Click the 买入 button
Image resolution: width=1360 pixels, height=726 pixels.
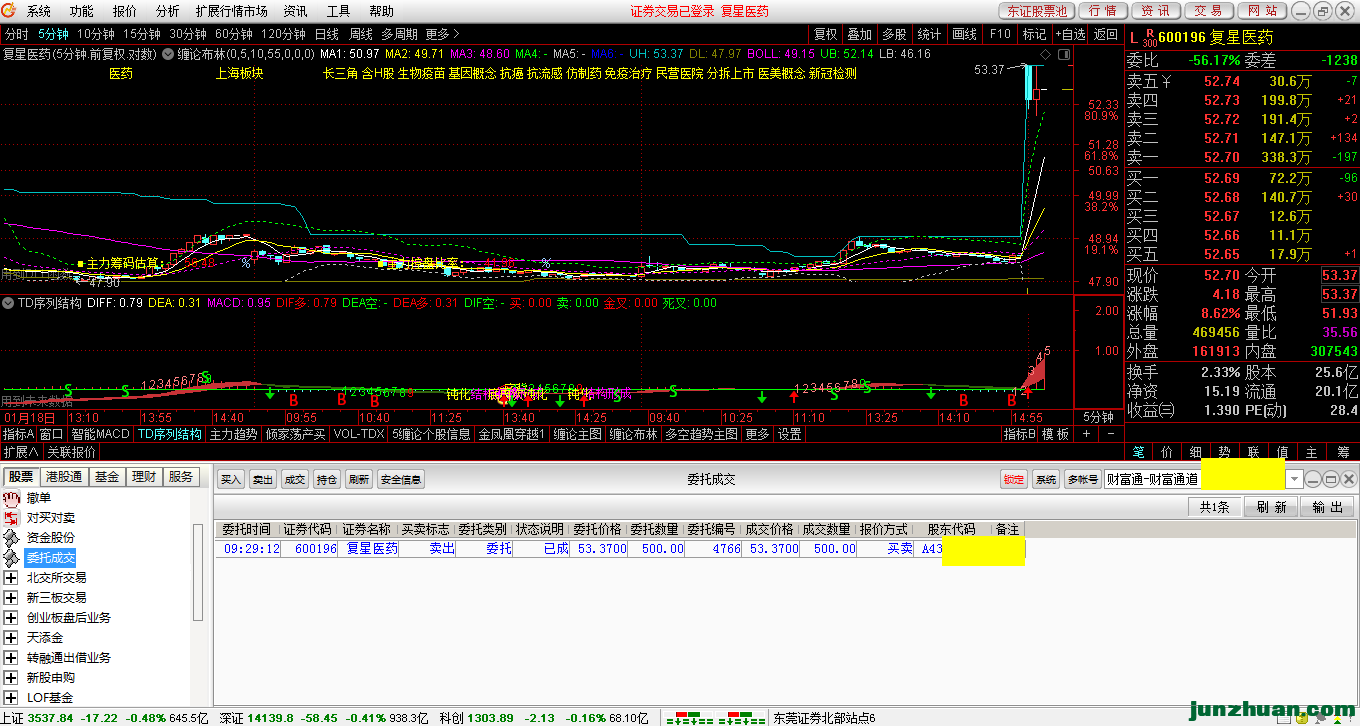point(231,480)
